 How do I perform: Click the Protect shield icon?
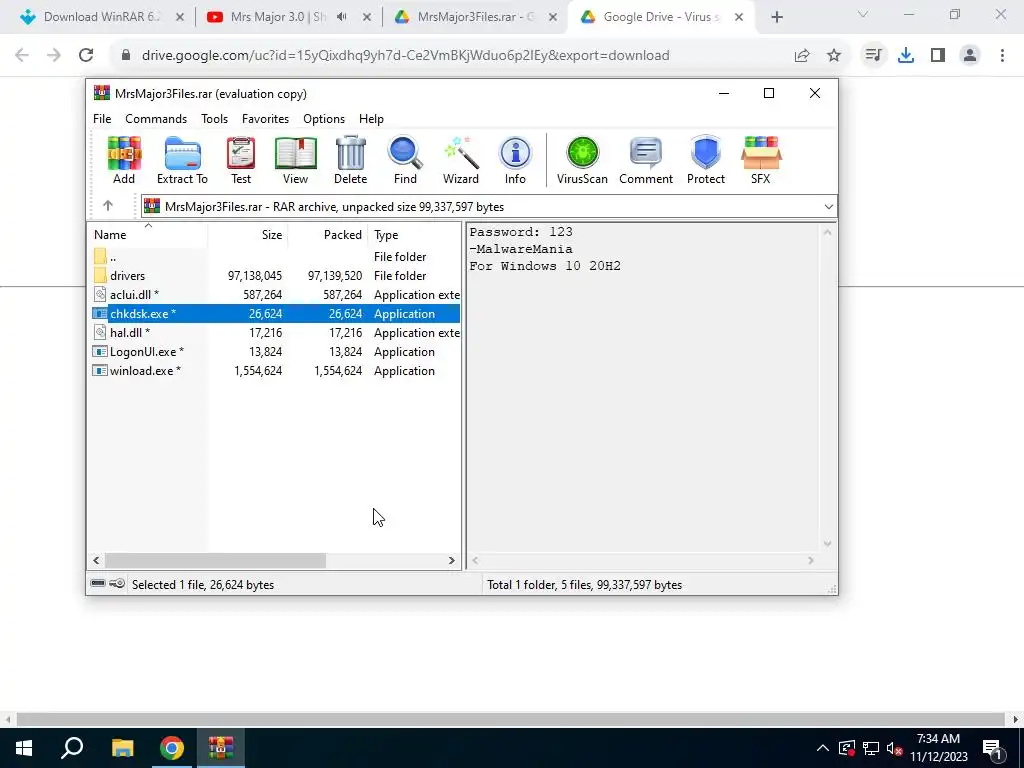(706, 161)
